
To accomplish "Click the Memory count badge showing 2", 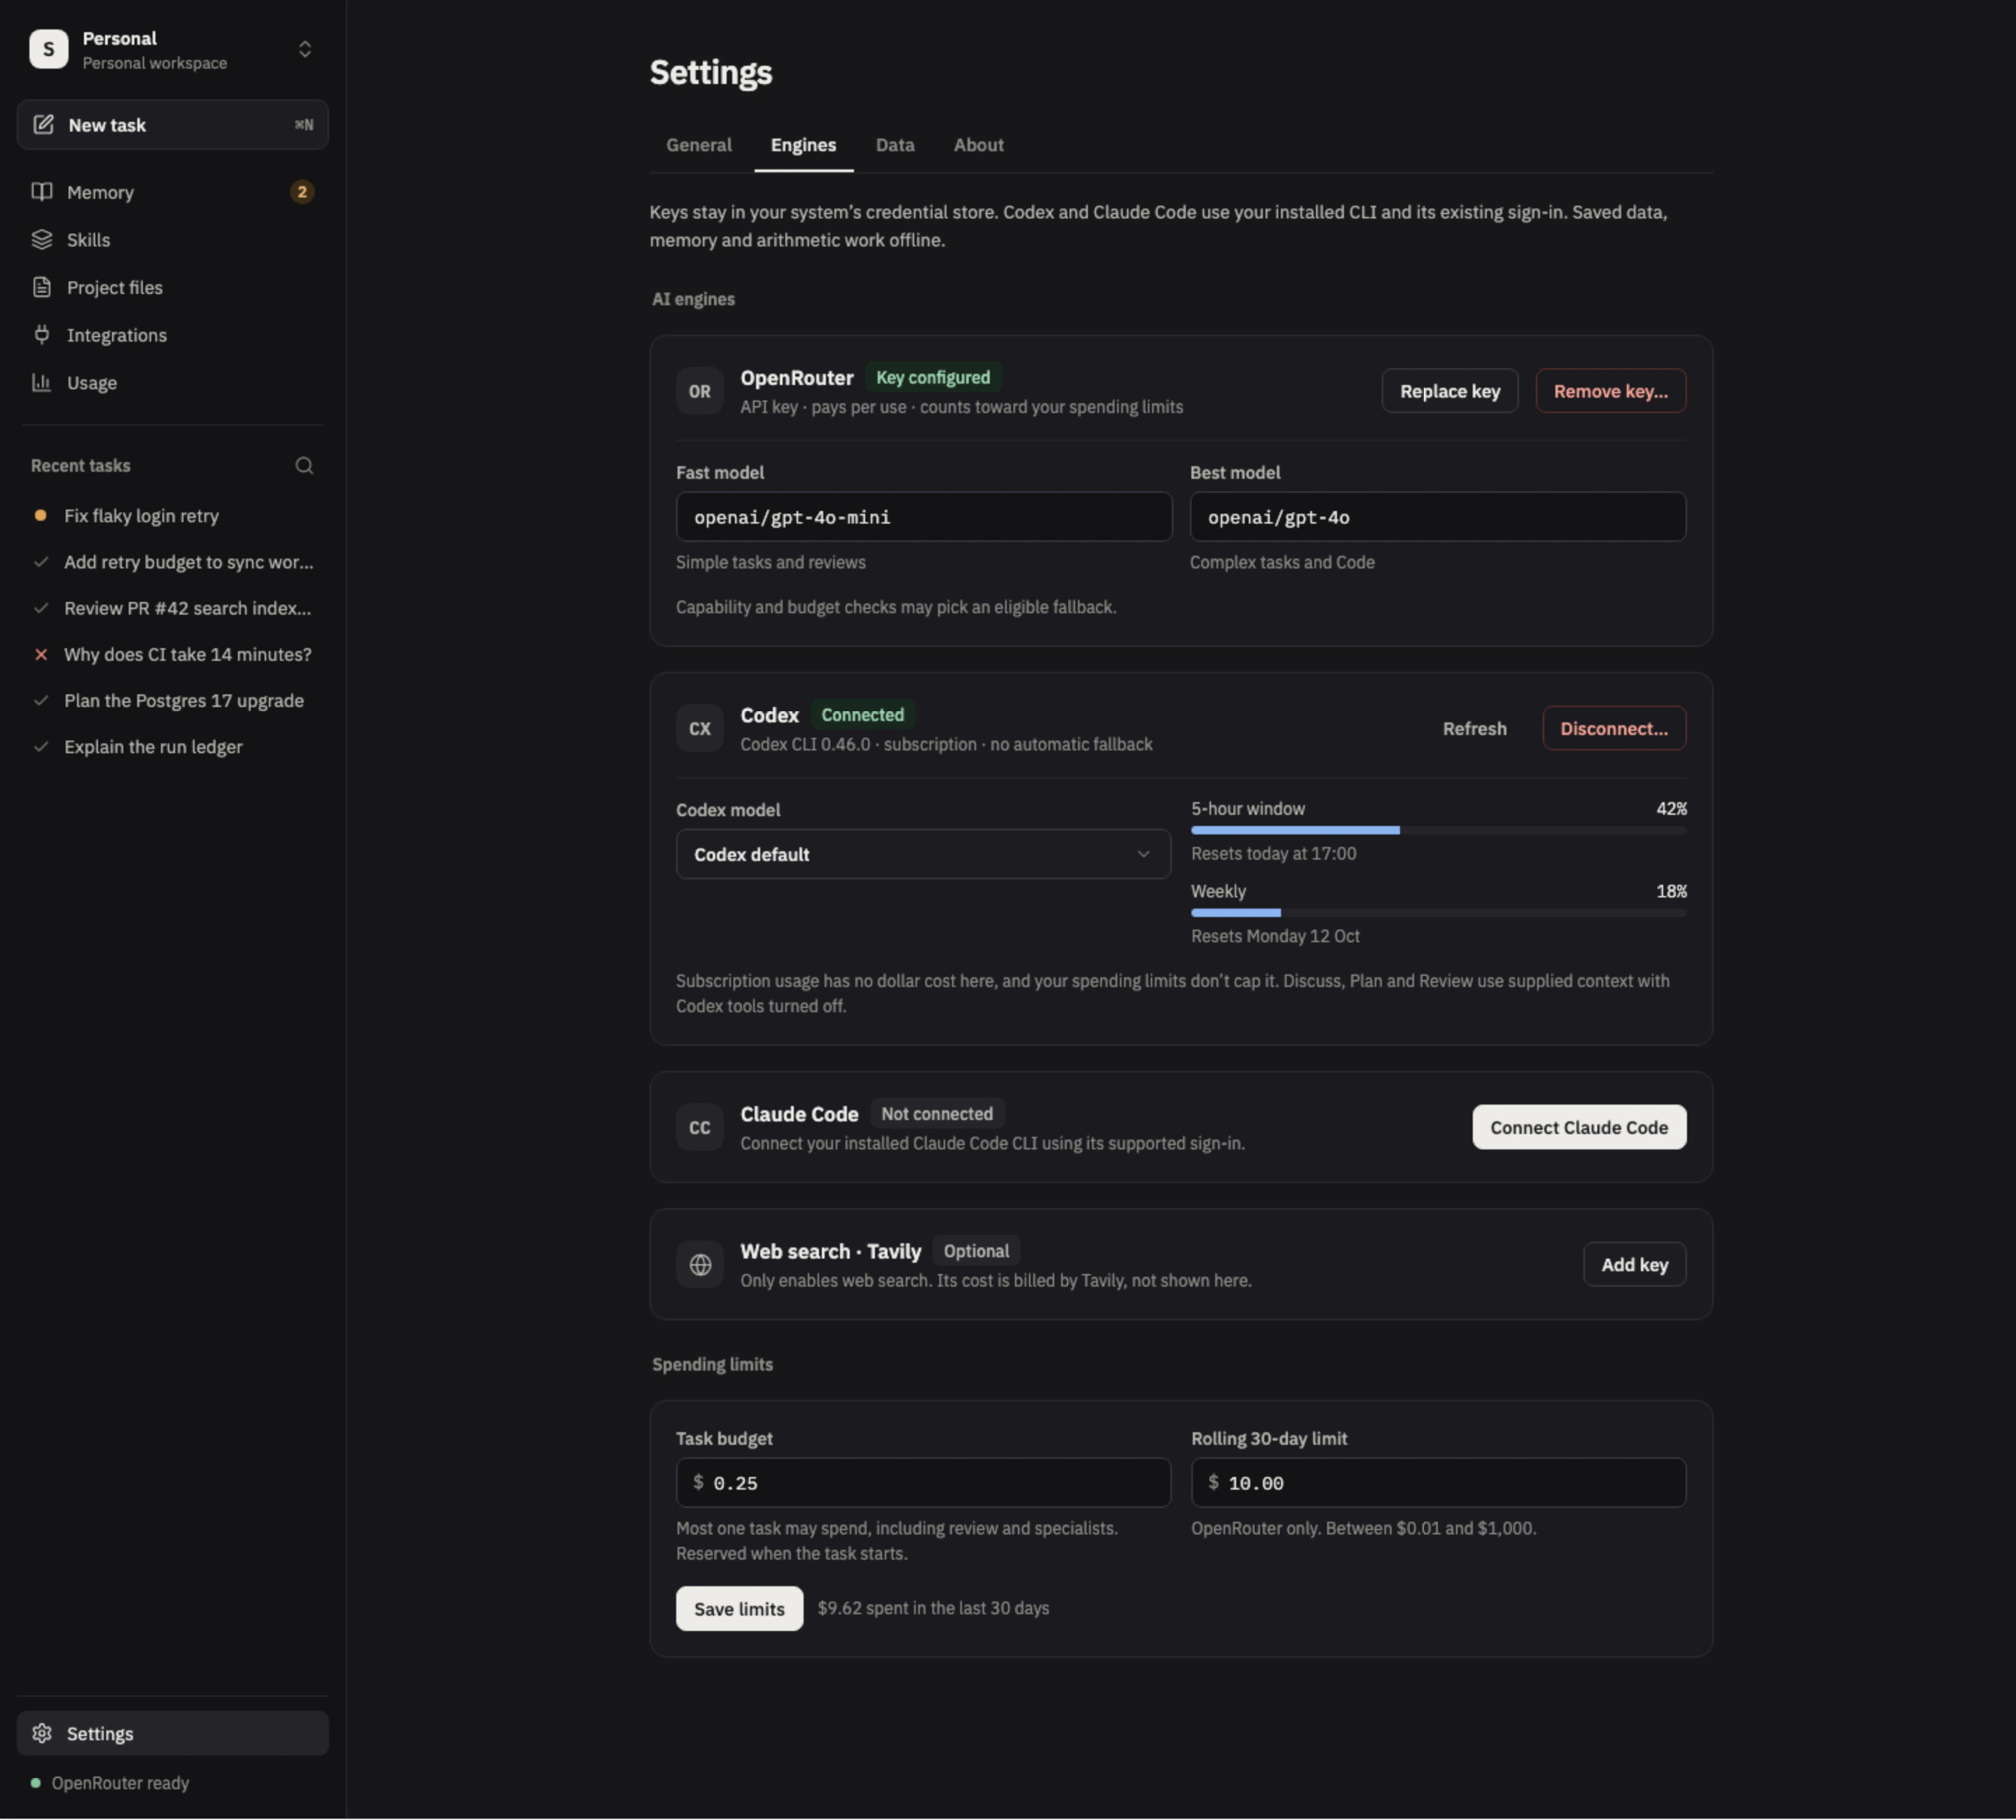I will (x=301, y=191).
